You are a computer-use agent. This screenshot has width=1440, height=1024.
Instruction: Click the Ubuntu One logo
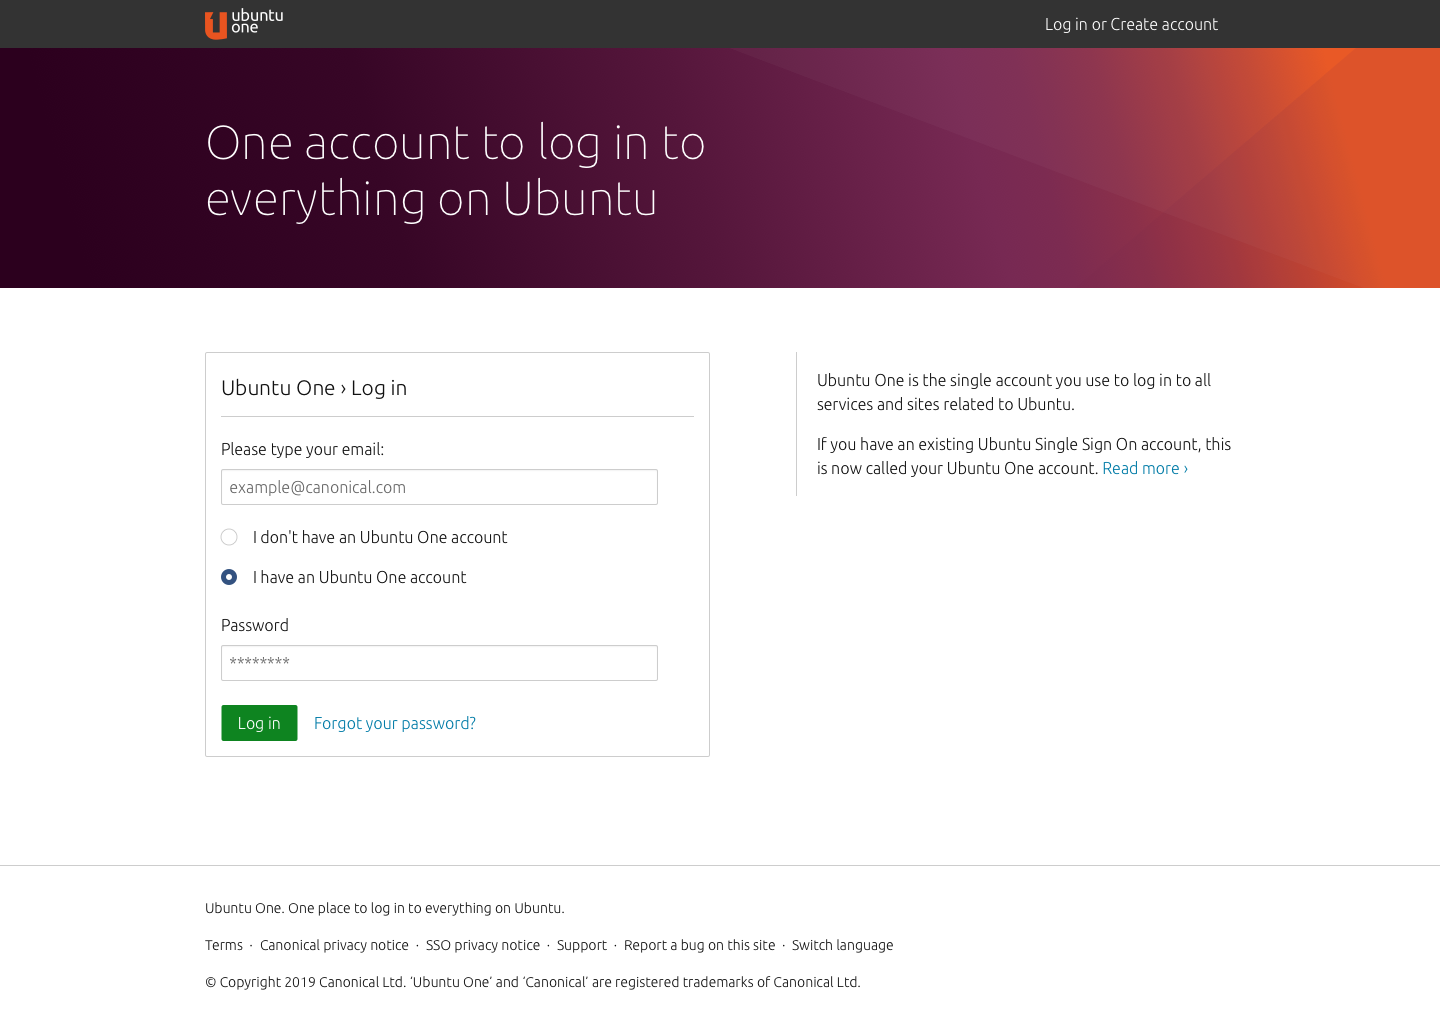(x=244, y=24)
